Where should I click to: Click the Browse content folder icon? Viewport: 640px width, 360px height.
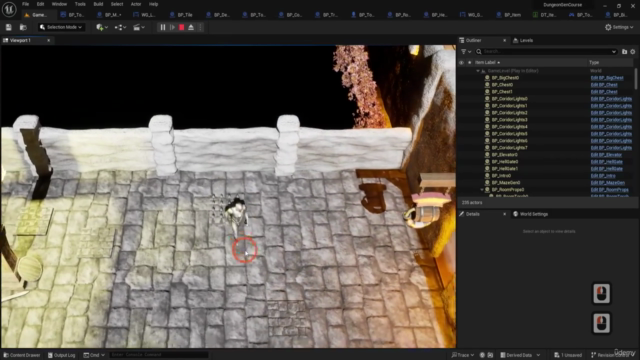[x=23, y=27]
